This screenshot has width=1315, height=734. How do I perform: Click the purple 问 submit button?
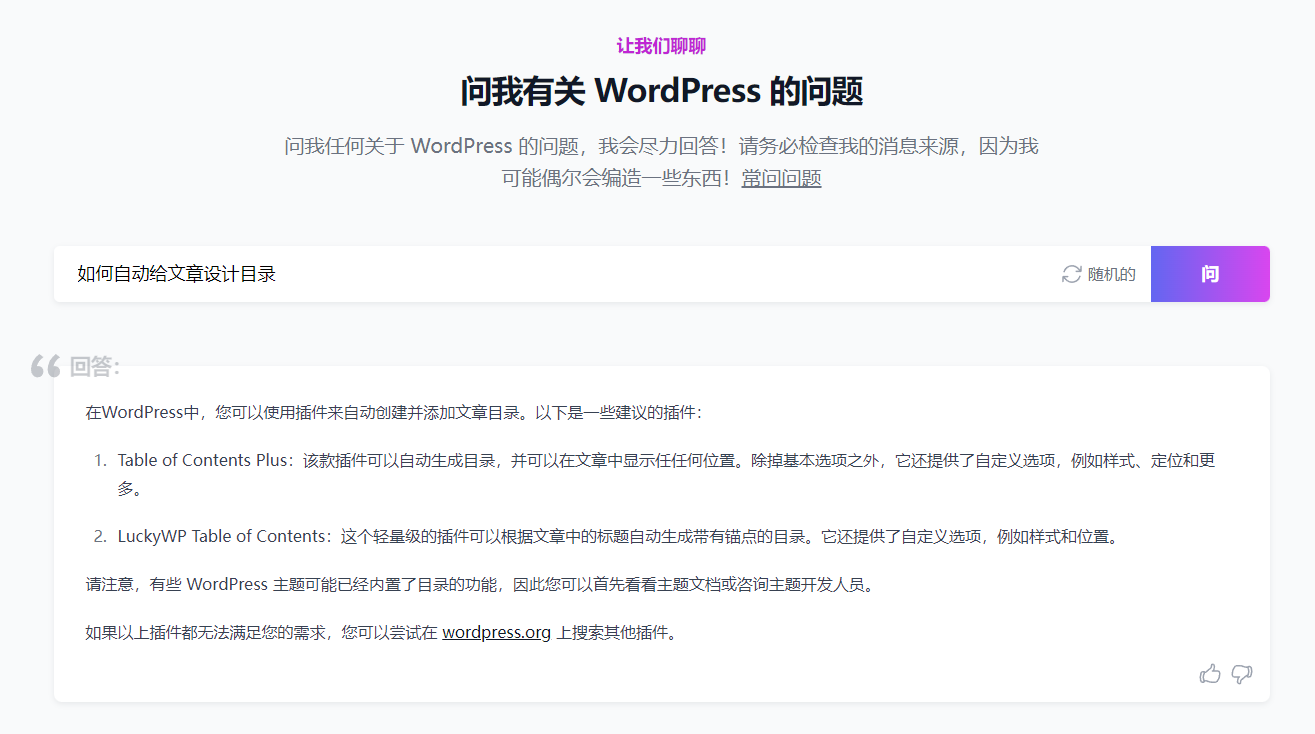(1210, 274)
